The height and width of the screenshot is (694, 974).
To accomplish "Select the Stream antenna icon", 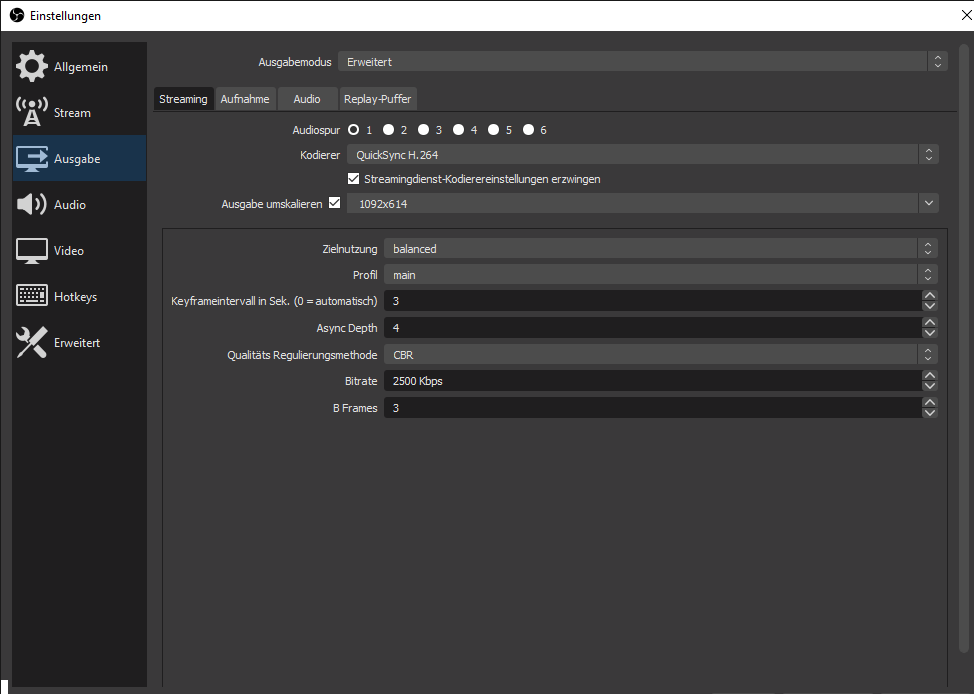I will click(32, 113).
